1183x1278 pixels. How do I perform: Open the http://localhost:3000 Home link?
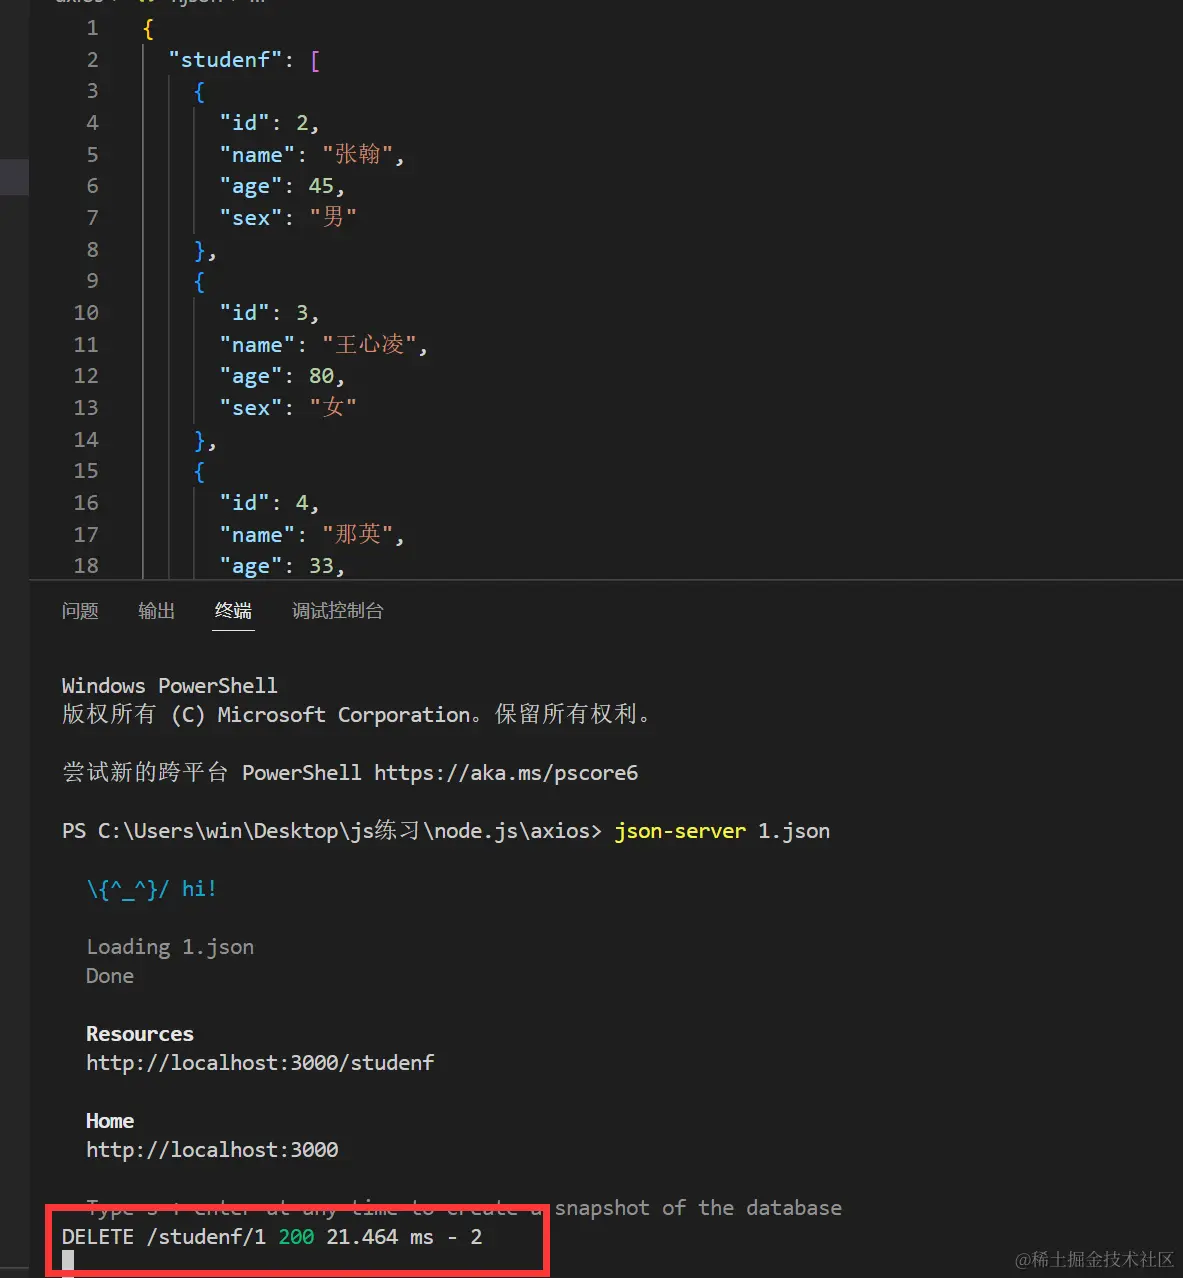pyautogui.click(x=212, y=1149)
